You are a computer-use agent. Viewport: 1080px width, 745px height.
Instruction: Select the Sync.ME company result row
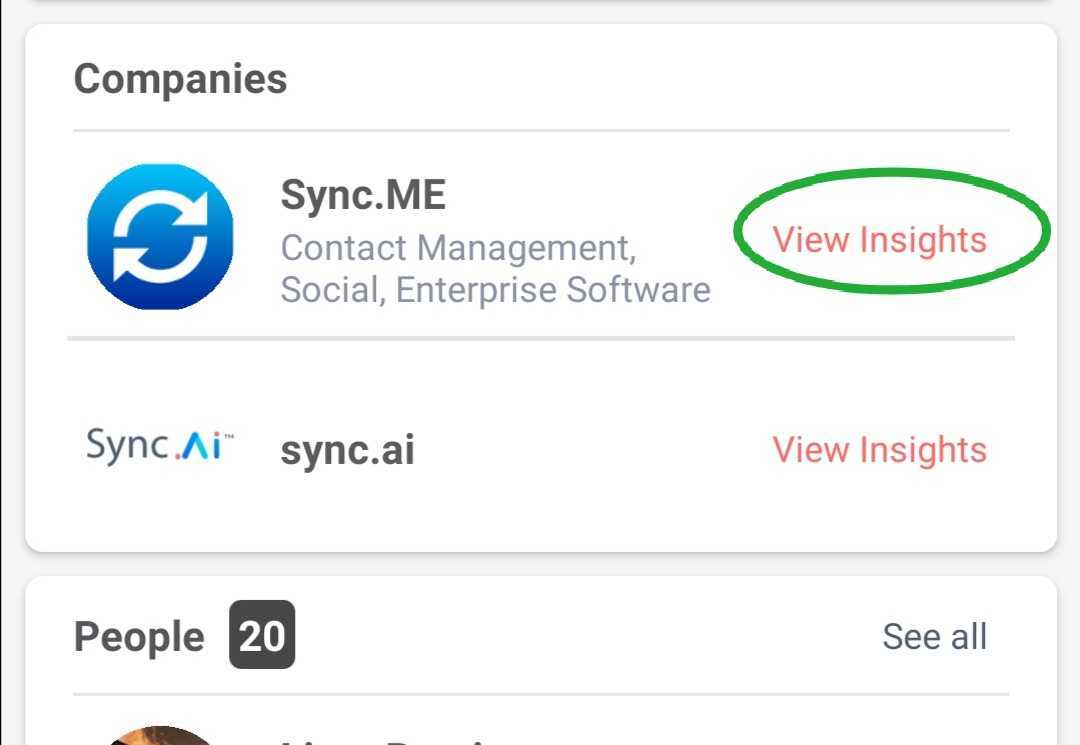pos(541,235)
